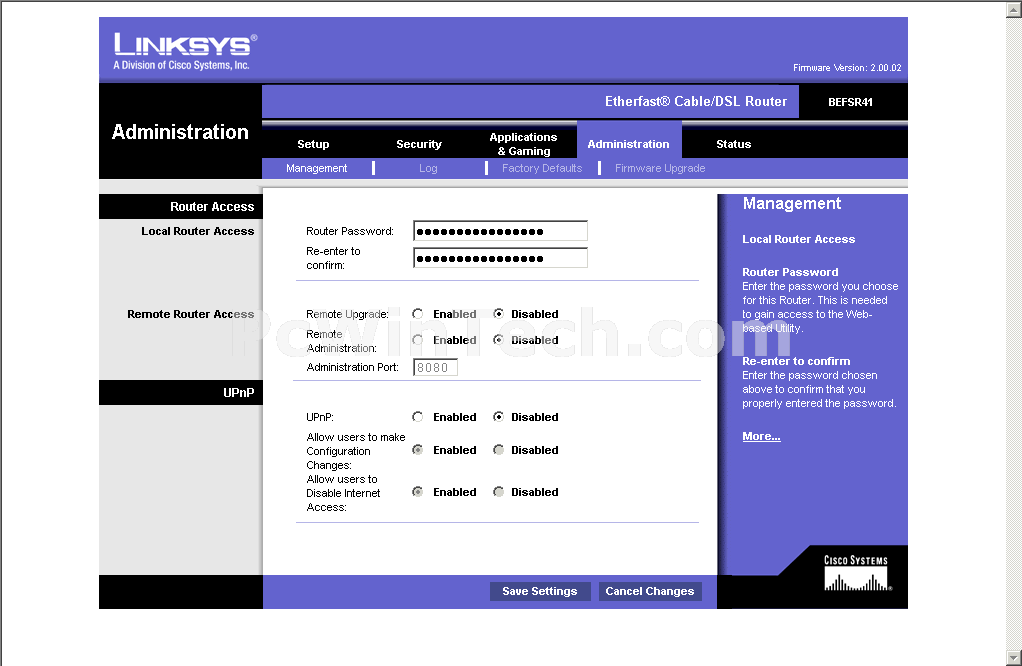Select Disabled for Disable Internet Access
The width and height of the screenshot is (1022, 666).
click(x=499, y=491)
